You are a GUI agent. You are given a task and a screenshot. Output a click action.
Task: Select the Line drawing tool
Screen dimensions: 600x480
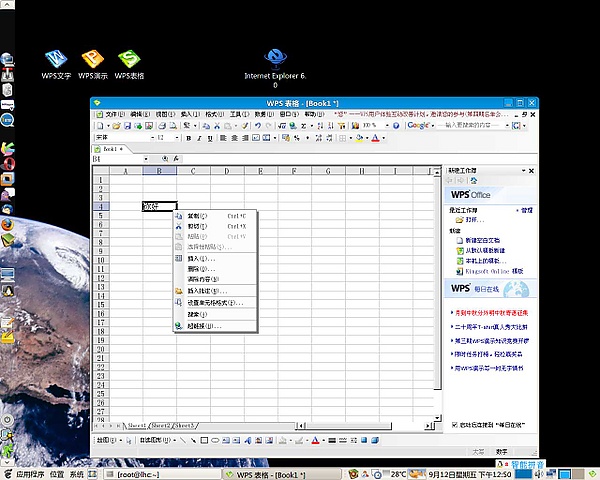(183, 441)
